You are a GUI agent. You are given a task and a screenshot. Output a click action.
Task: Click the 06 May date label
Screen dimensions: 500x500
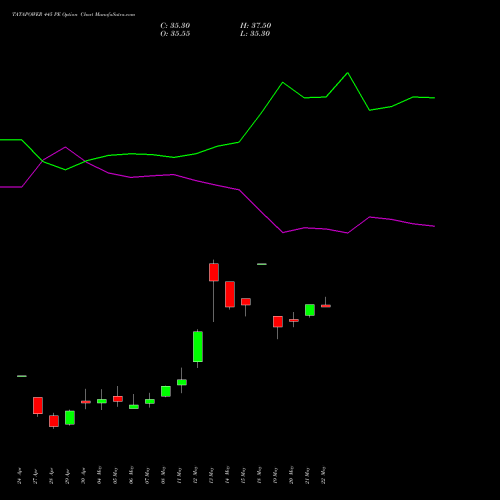131,475
